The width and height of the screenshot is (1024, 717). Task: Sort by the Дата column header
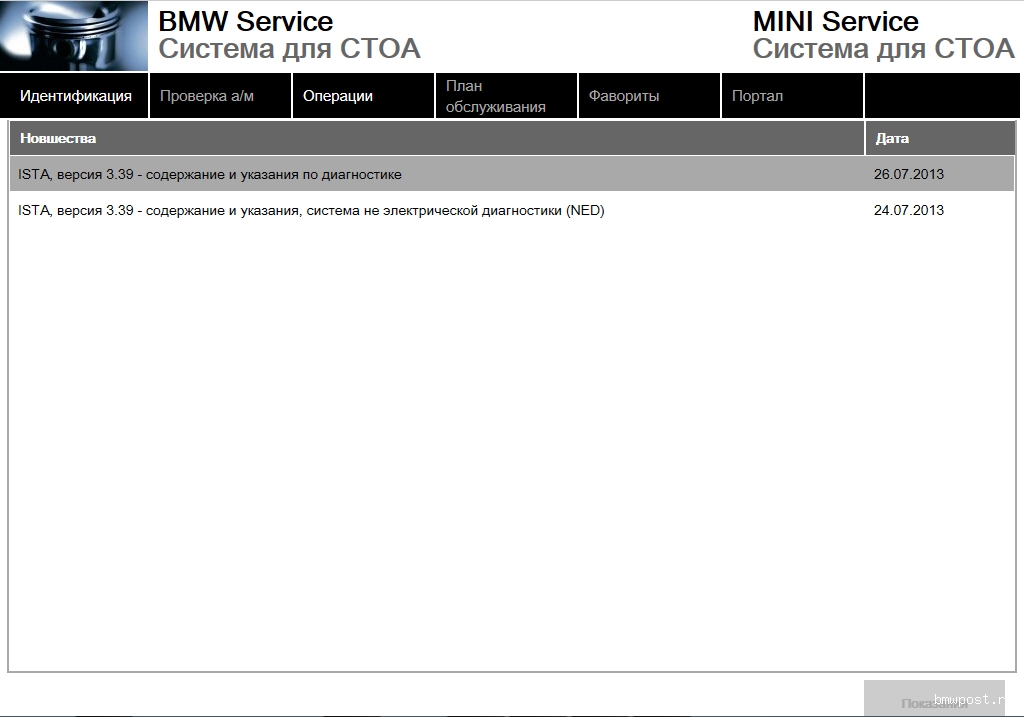tap(939, 138)
